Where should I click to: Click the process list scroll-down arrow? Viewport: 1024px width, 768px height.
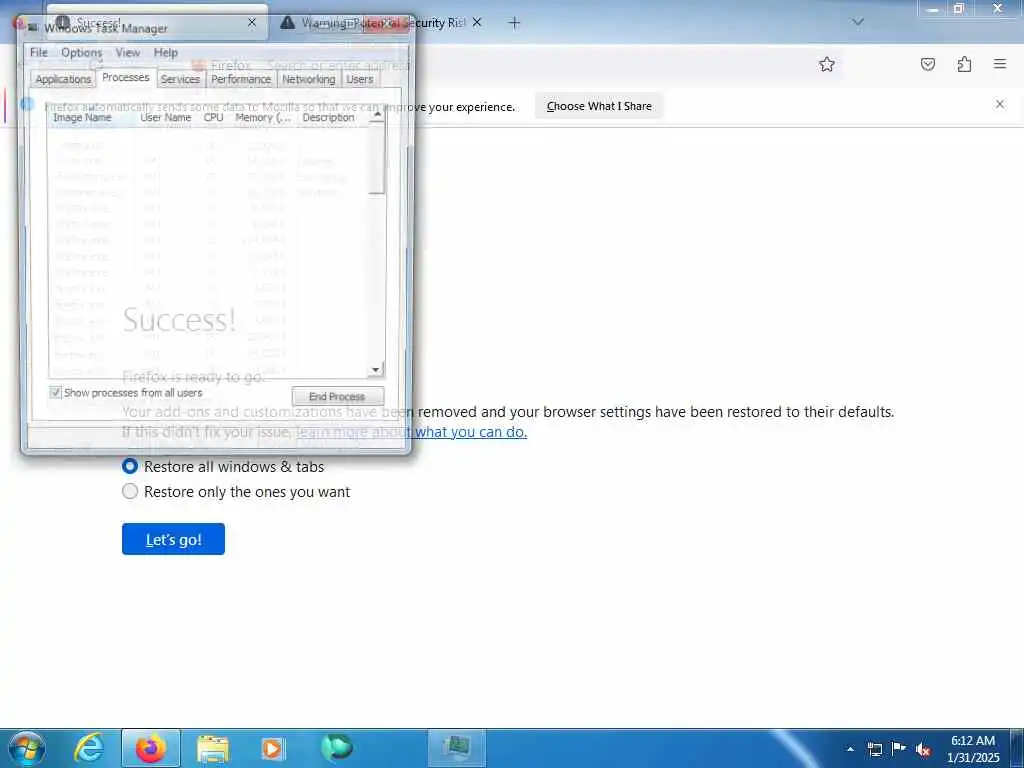pos(376,370)
